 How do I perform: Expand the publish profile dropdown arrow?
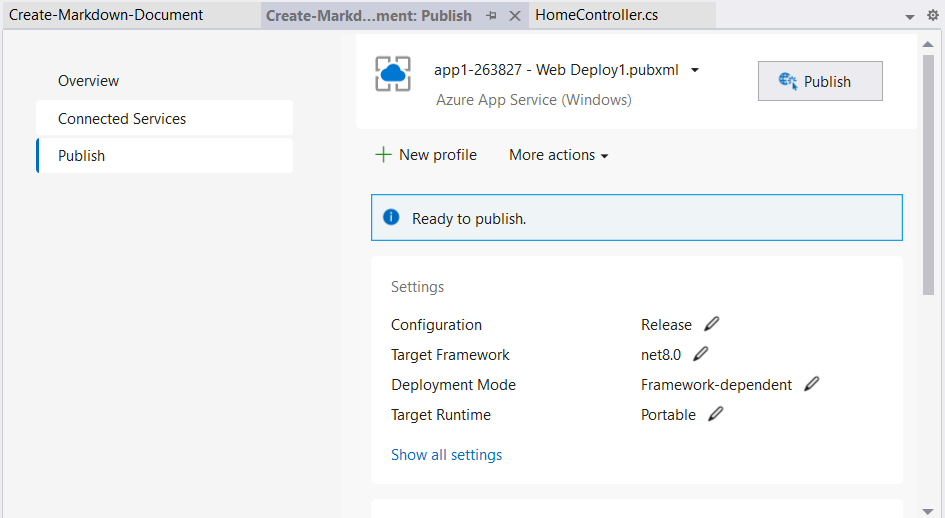coord(695,70)
